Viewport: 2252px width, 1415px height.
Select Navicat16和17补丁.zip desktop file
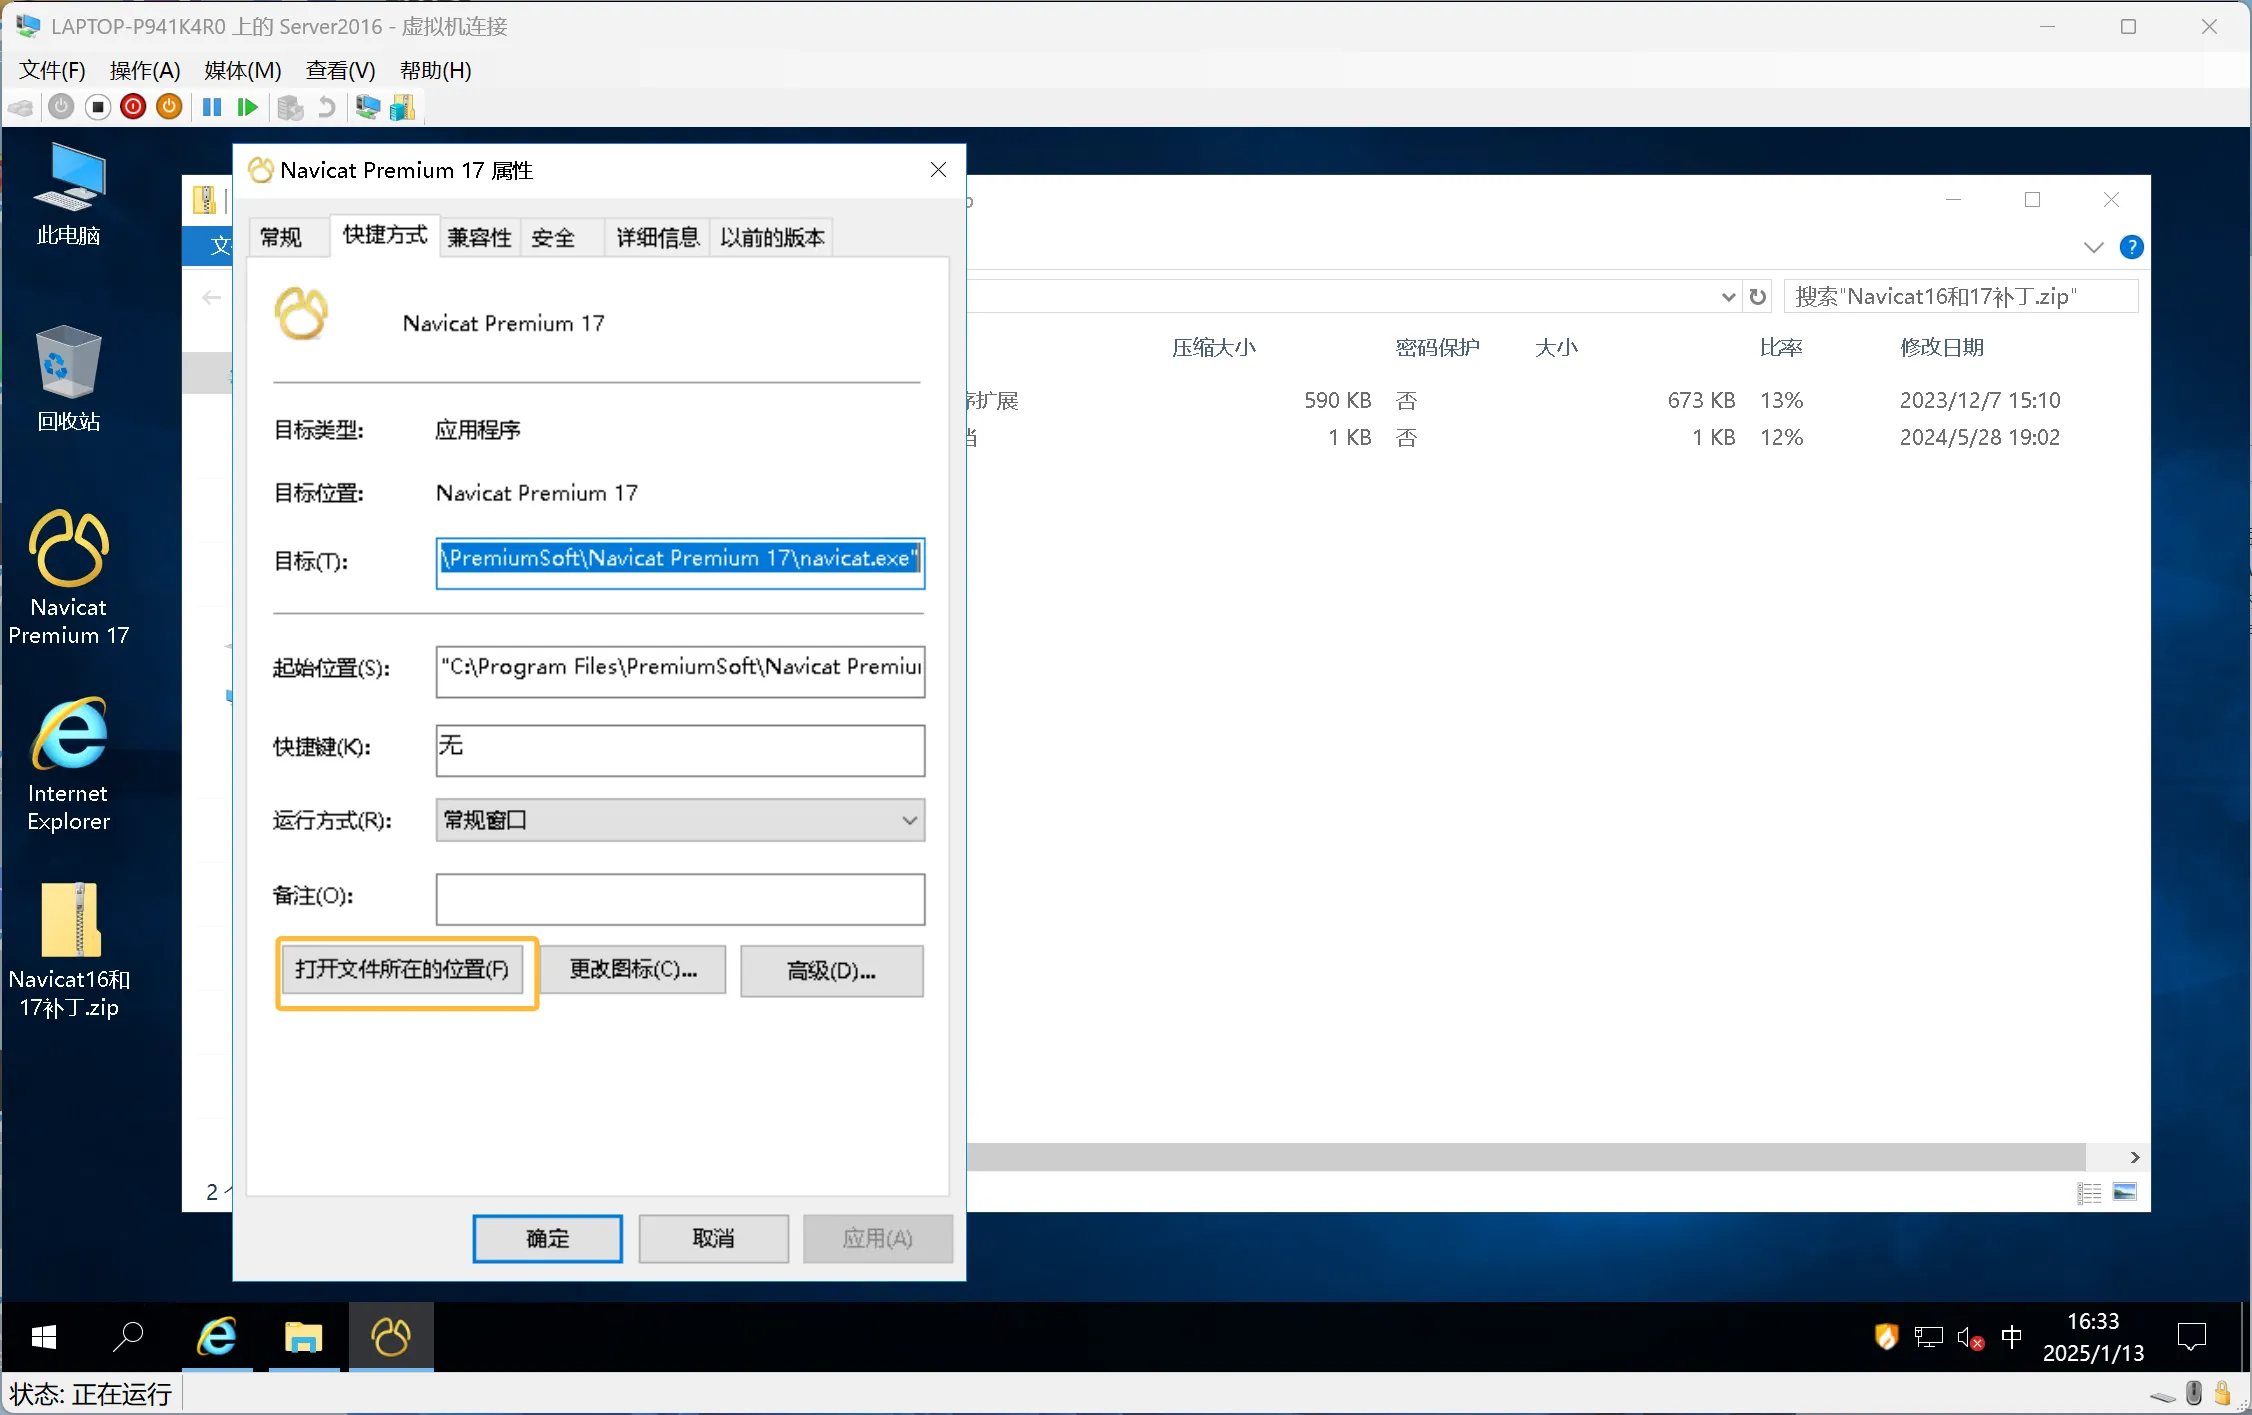pos(69,952)
